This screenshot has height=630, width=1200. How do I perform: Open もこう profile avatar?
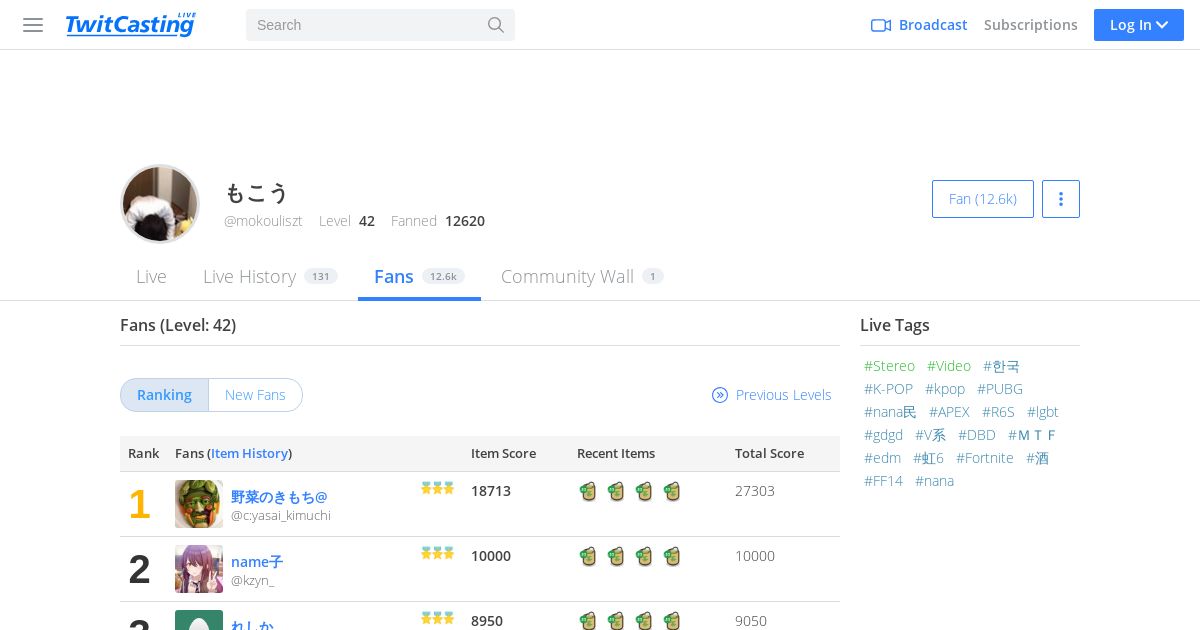[x=160, y=204]
